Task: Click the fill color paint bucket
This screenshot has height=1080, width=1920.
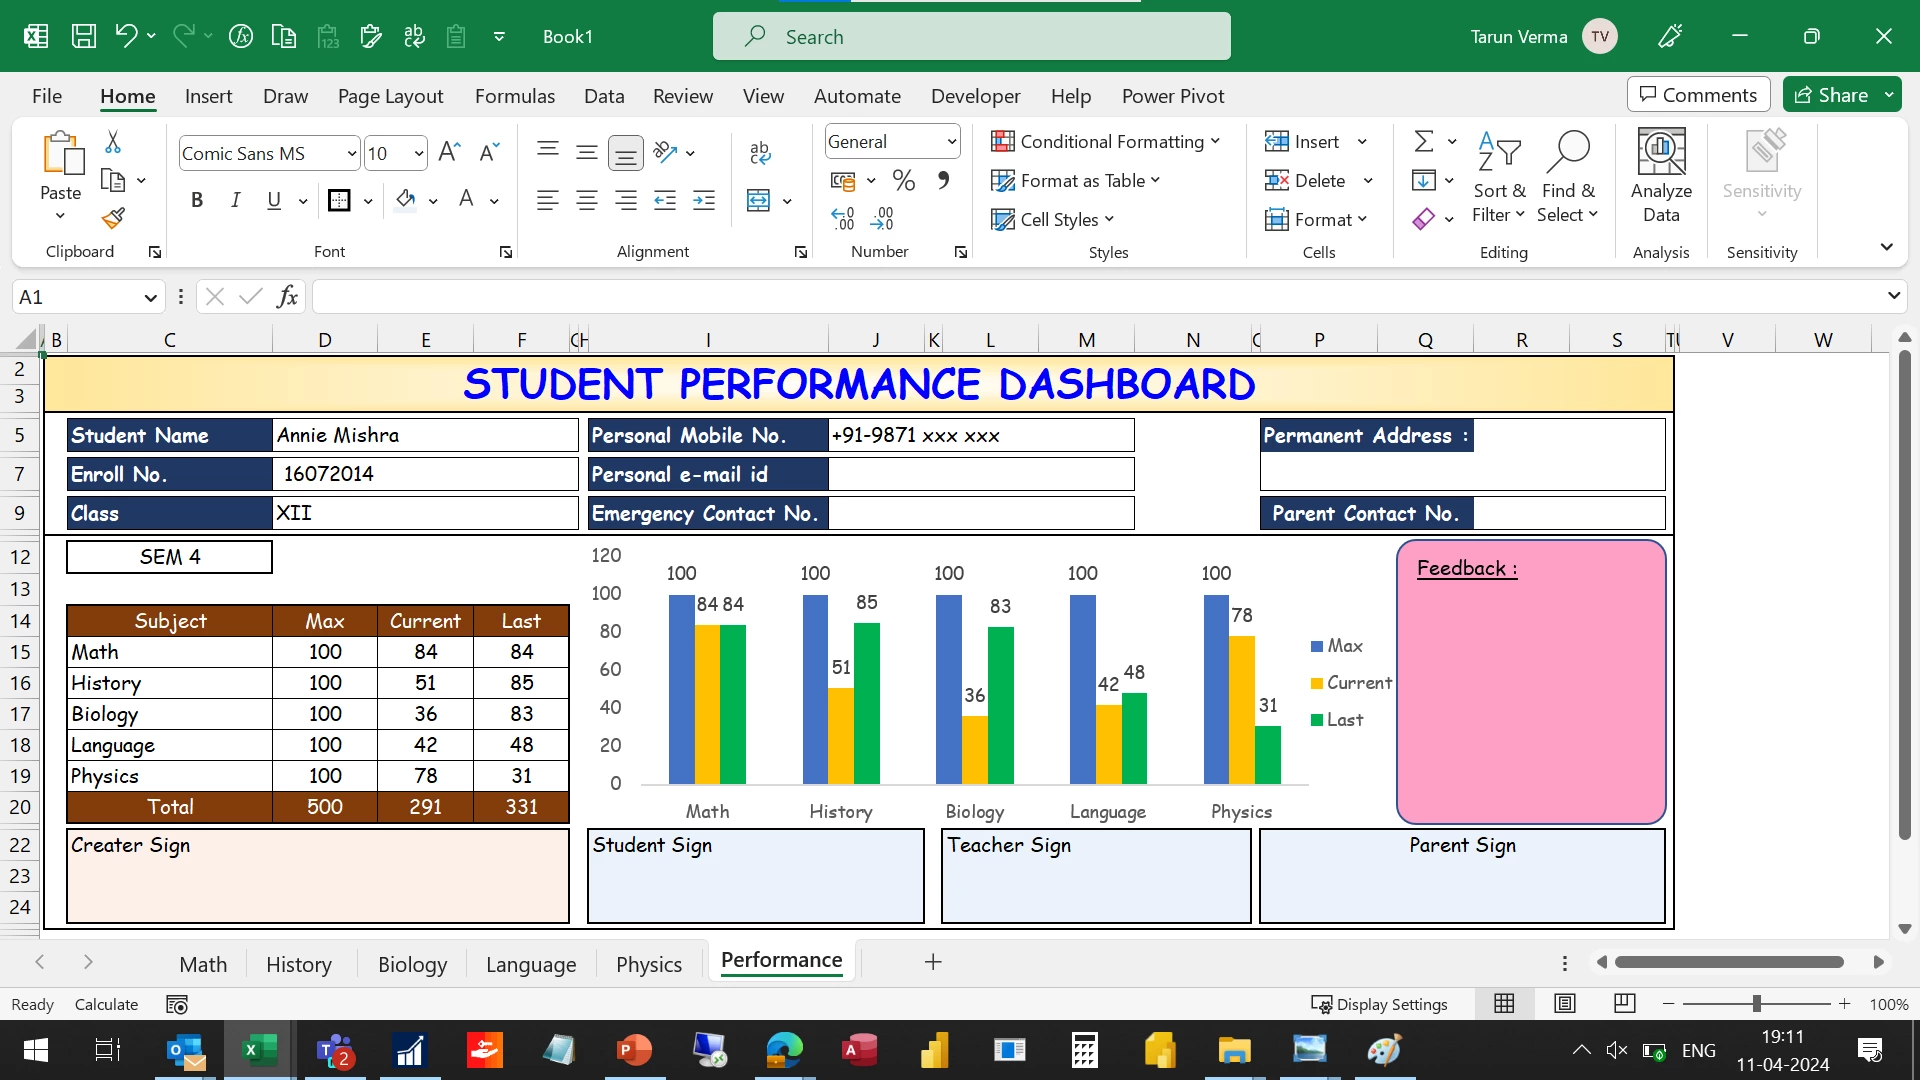Action: tap(405, 200)
